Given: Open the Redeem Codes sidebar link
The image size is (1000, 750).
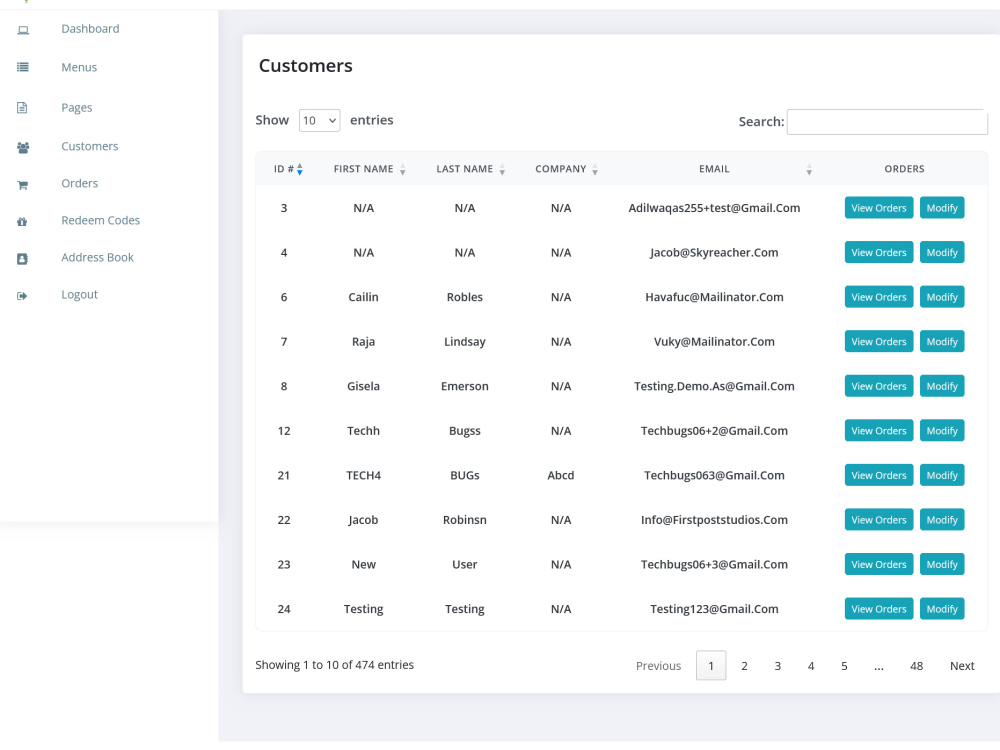Looking at the screenshot, I should pyautogui.click(x=100, y=220).
